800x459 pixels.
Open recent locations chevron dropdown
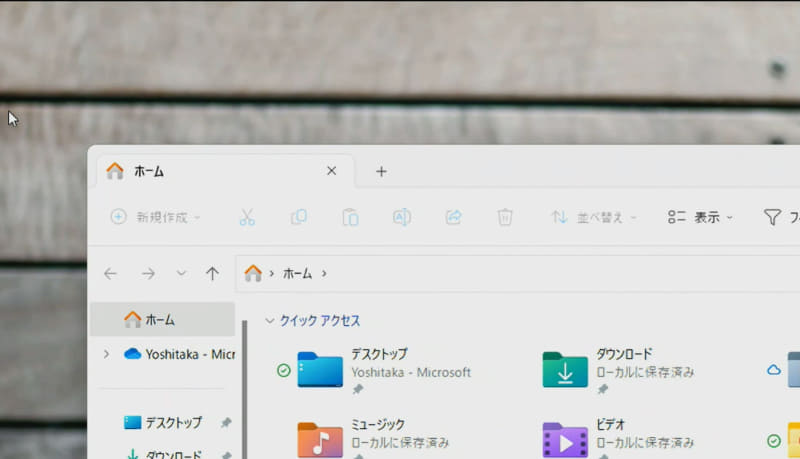[181, 273]
